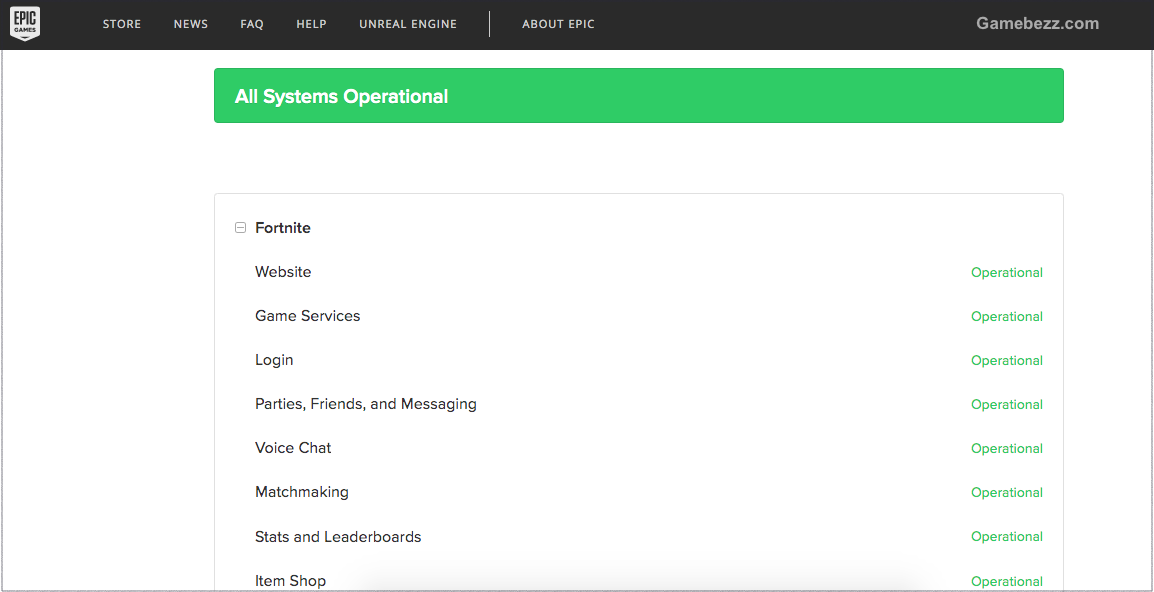Select the Website service row
Viewport: 1154px width, 592px height.
(x=283, y=272)
